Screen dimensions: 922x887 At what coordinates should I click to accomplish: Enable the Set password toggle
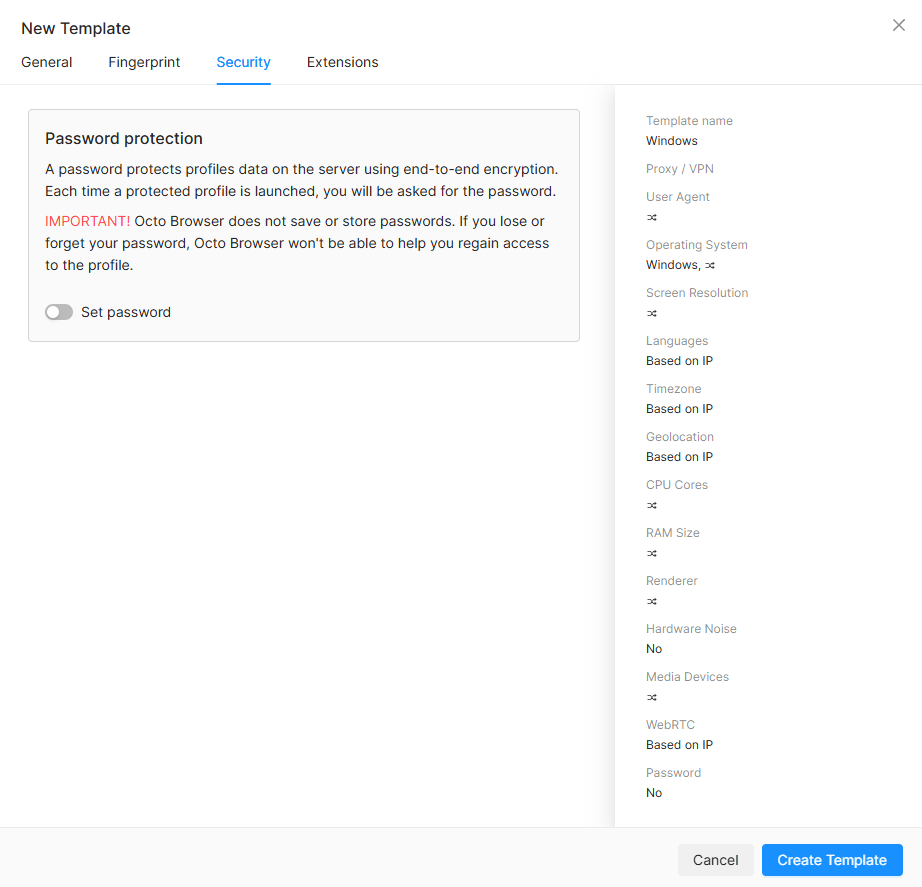[x=59, y=312]
